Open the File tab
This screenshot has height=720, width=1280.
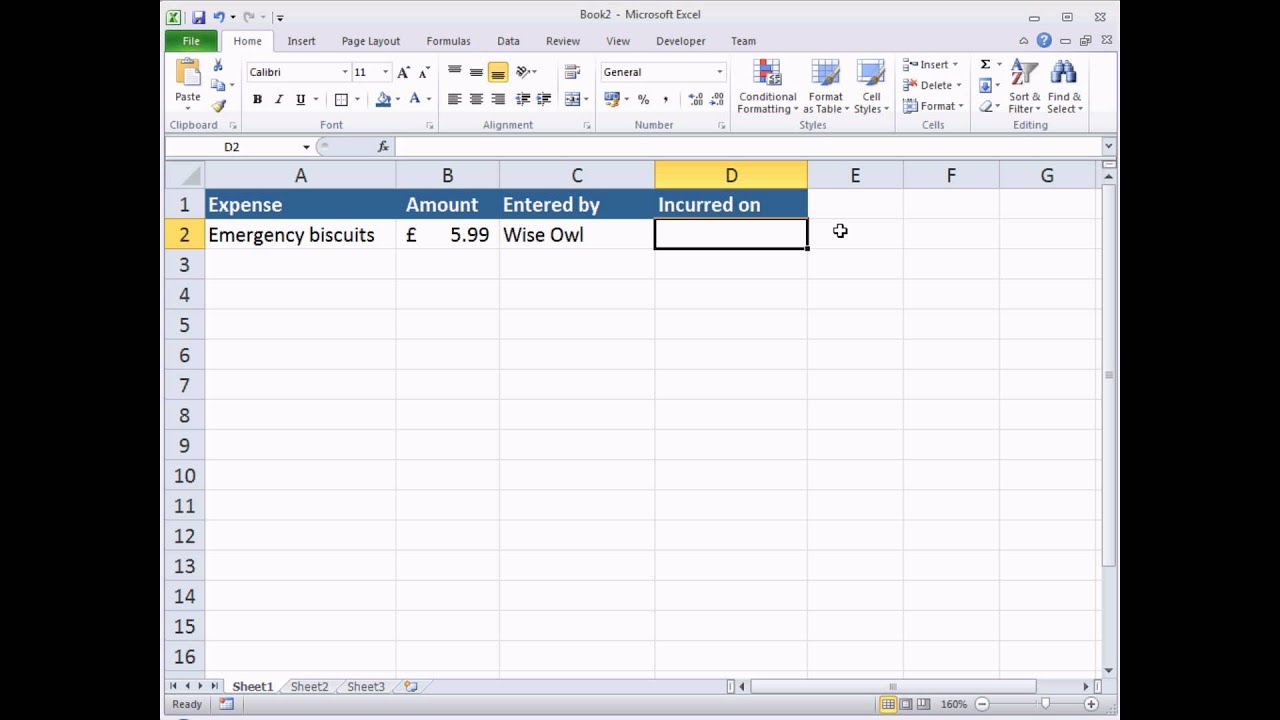click(191, 41)
